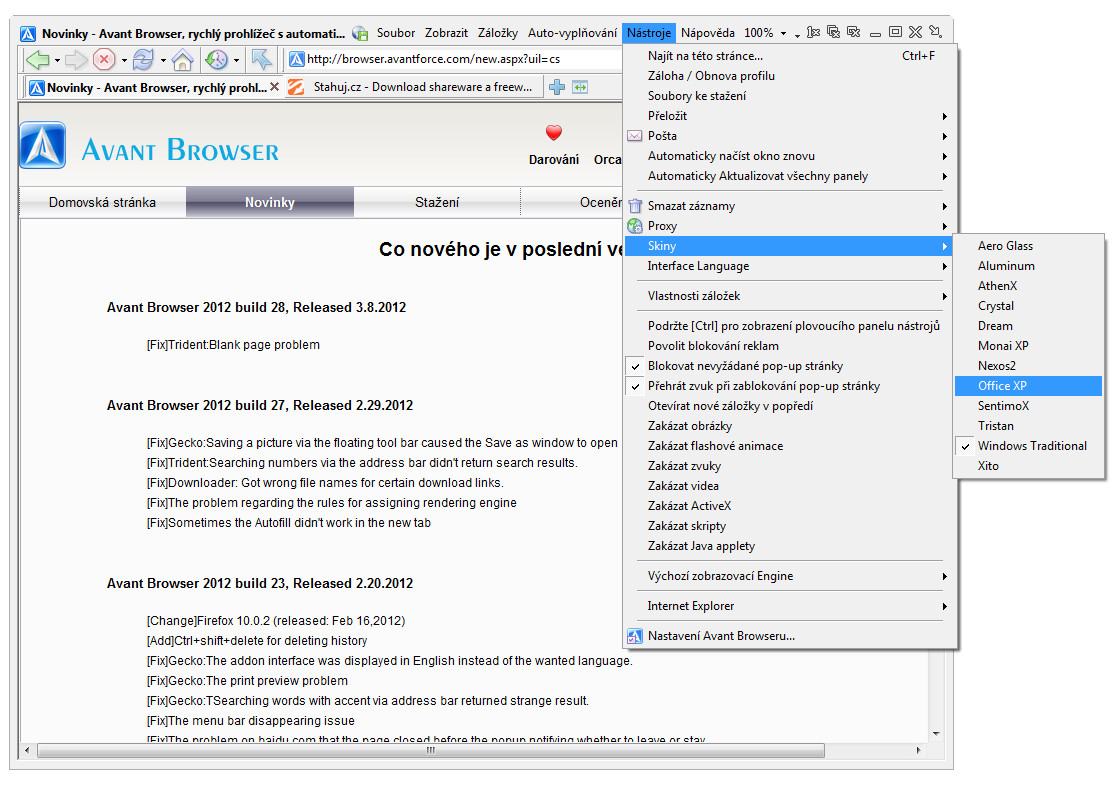This screenshot has width=1115, height=790.
Task: Click the site icon in address bar
Action: point(297,59)
